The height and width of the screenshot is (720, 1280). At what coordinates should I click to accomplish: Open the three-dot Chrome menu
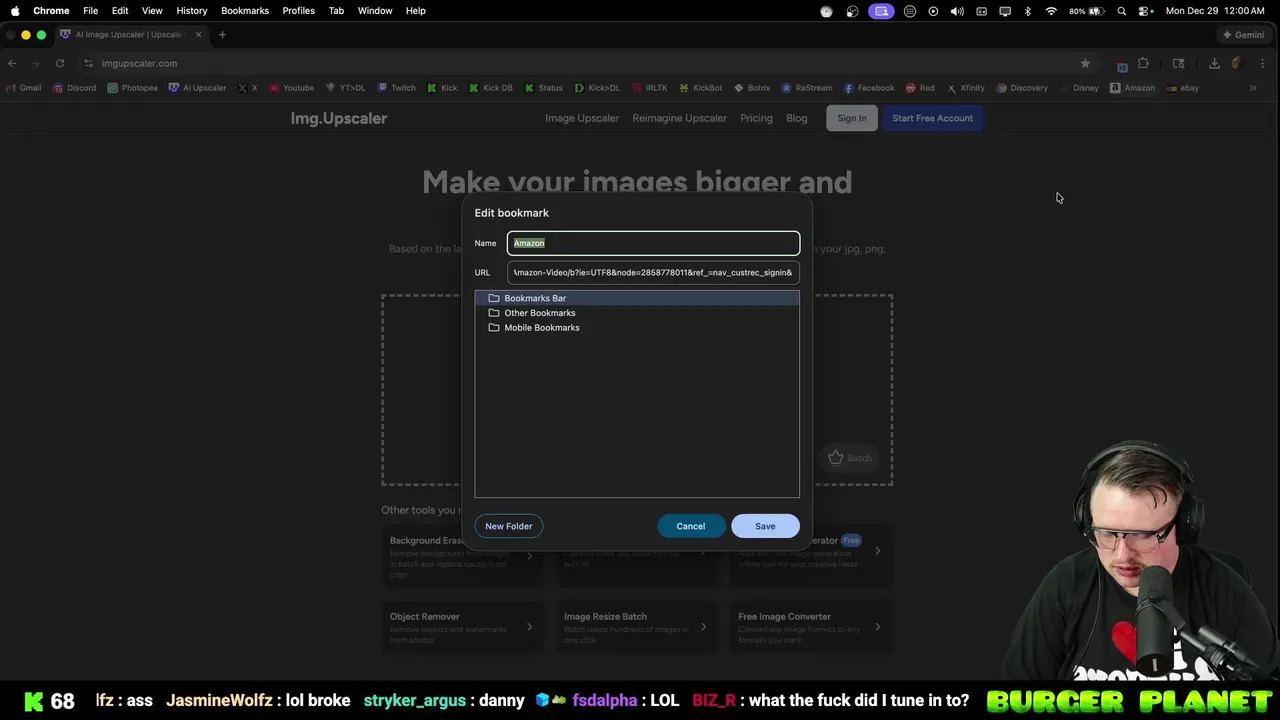(1261, 63)
